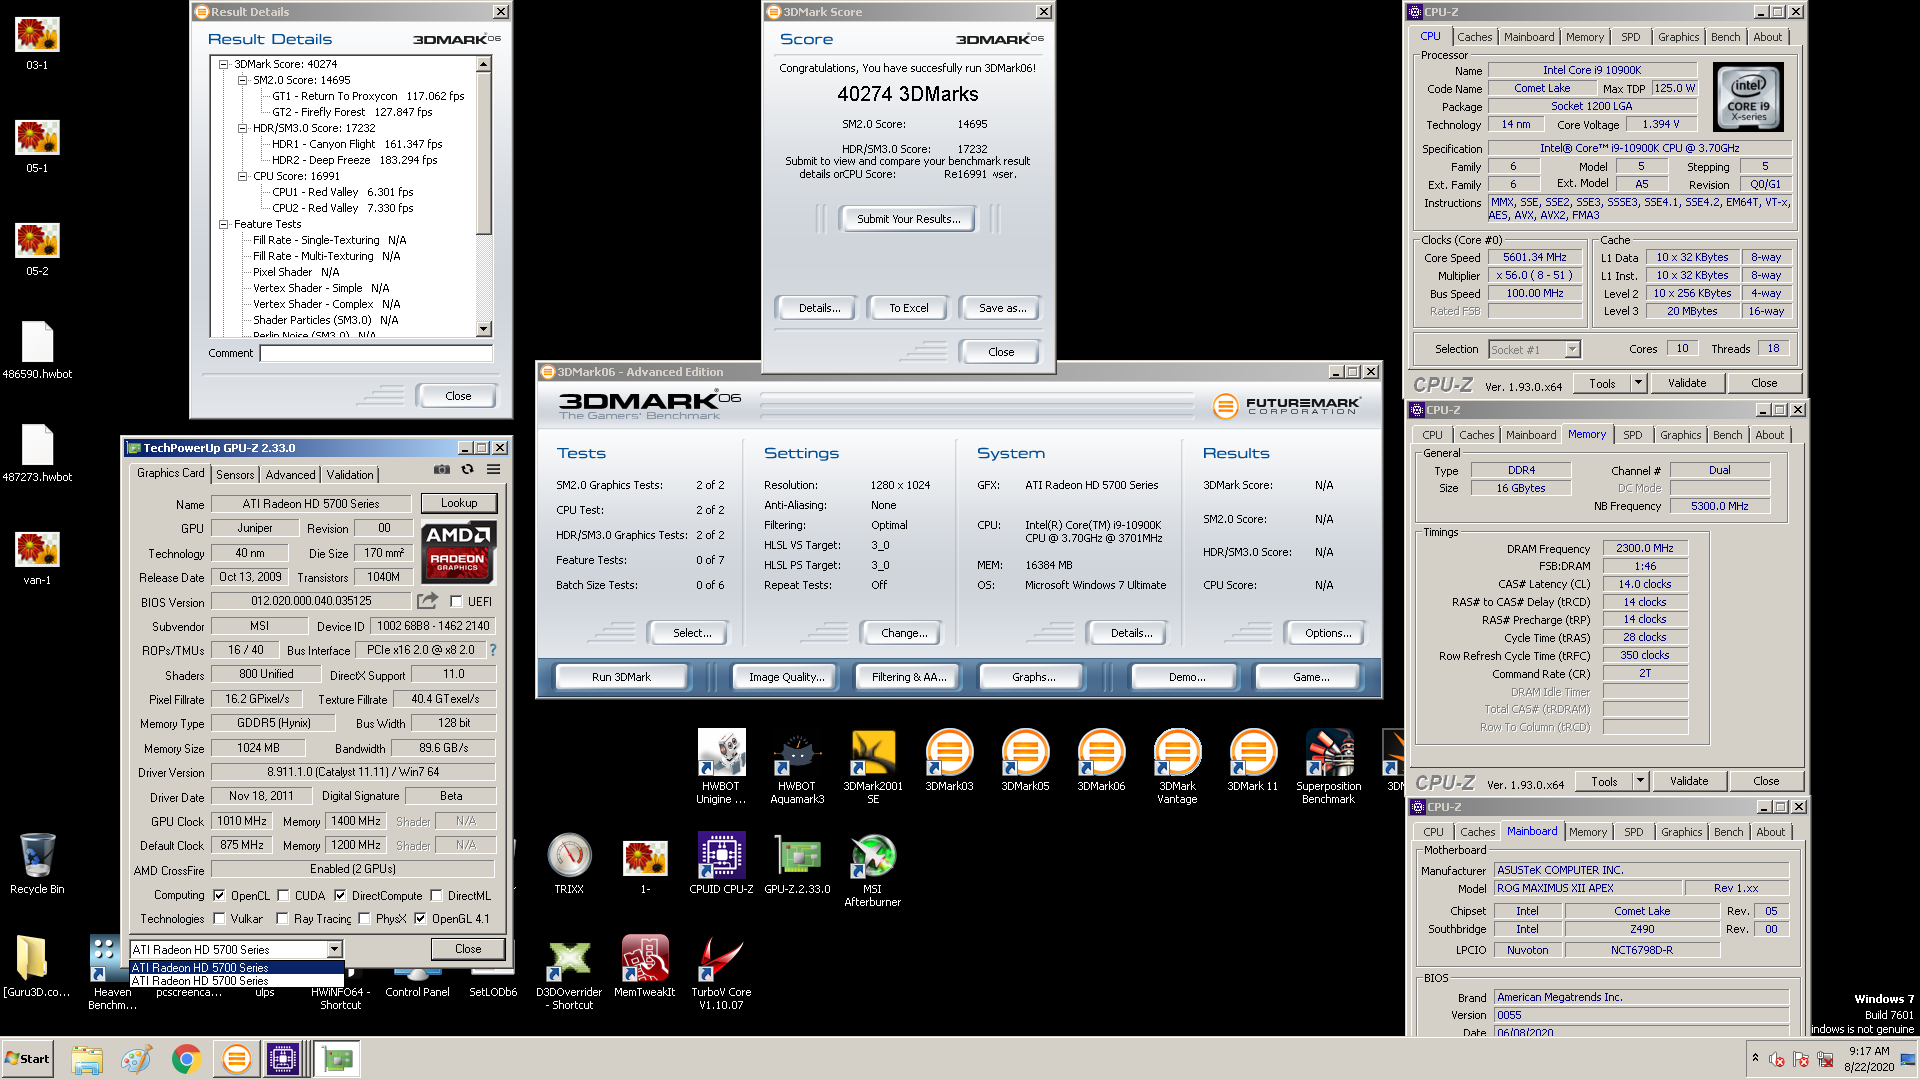This screenshot has width=1920, height=1080.
Task: Click the Run 3DMark button
Action: pyautogui.click(x=621, y=677)
